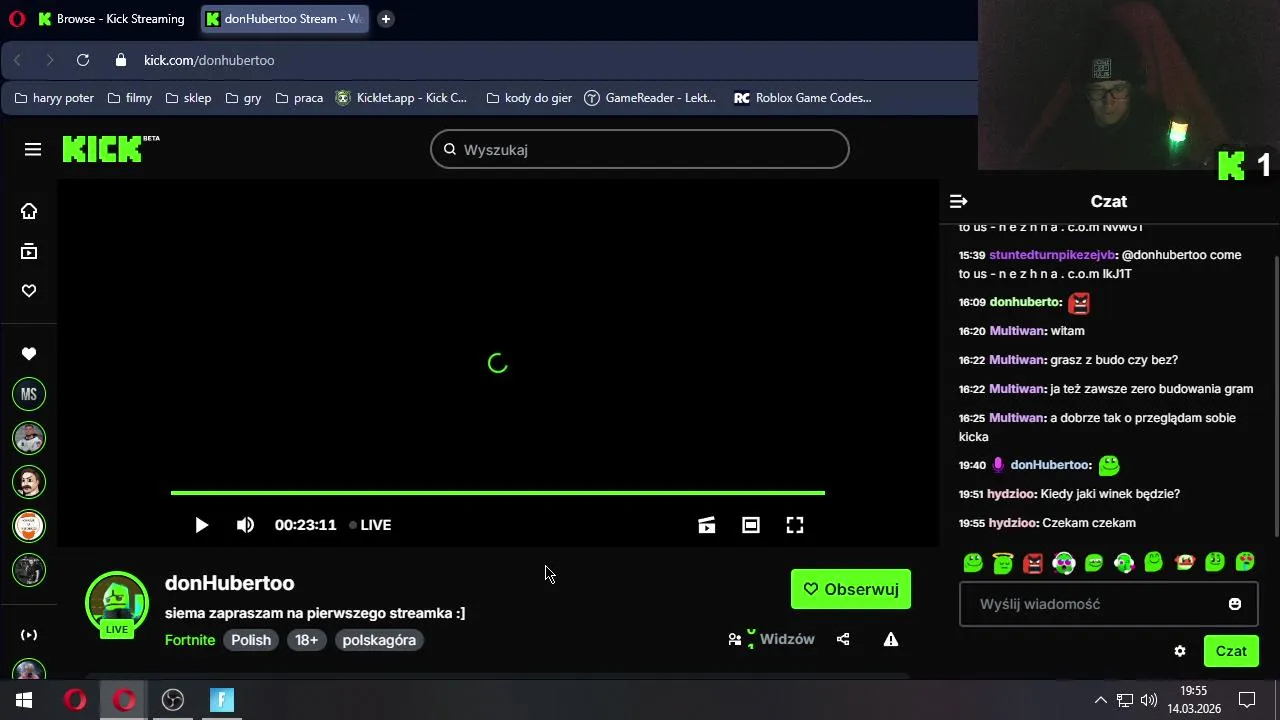This screenshot has height=720, width=1280.
Task: Click the recommended live broadcast icon in sidebar
Action: coord(29,635)
